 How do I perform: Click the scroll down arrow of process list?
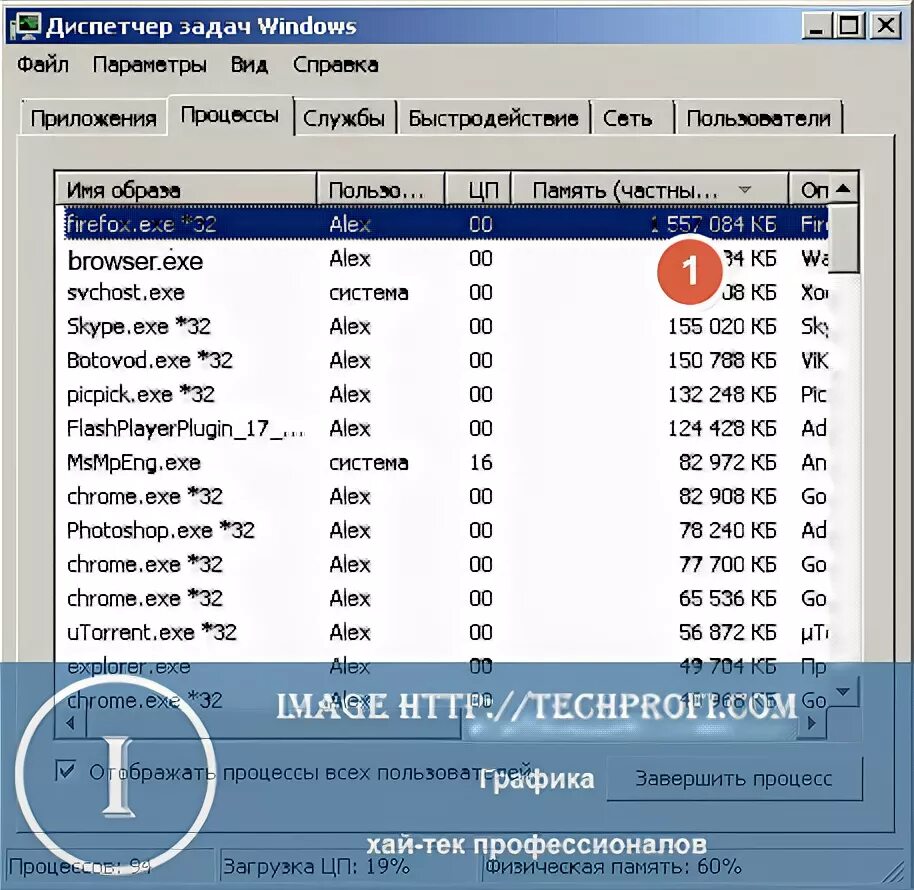843,692
